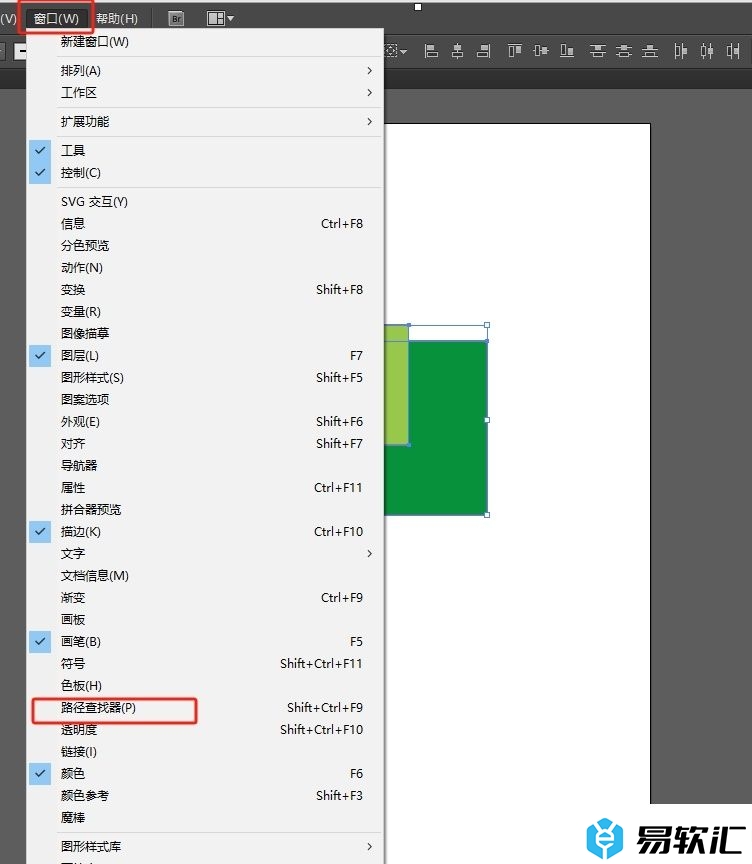Expand the 文字 submenu

pyautogui.click(x=205, y=554)
